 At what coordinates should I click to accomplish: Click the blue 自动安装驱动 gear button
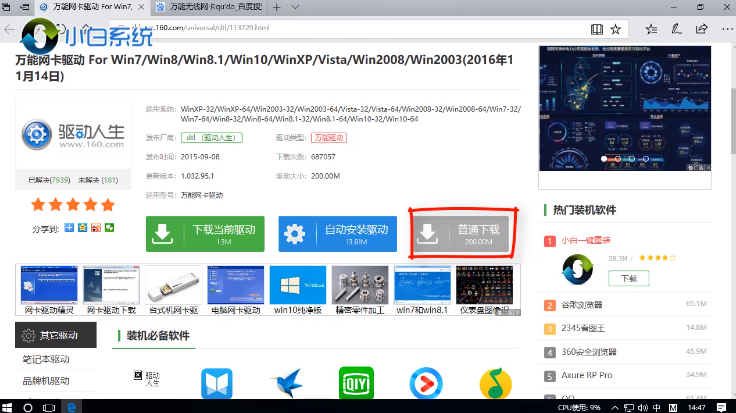click(337, 234)
